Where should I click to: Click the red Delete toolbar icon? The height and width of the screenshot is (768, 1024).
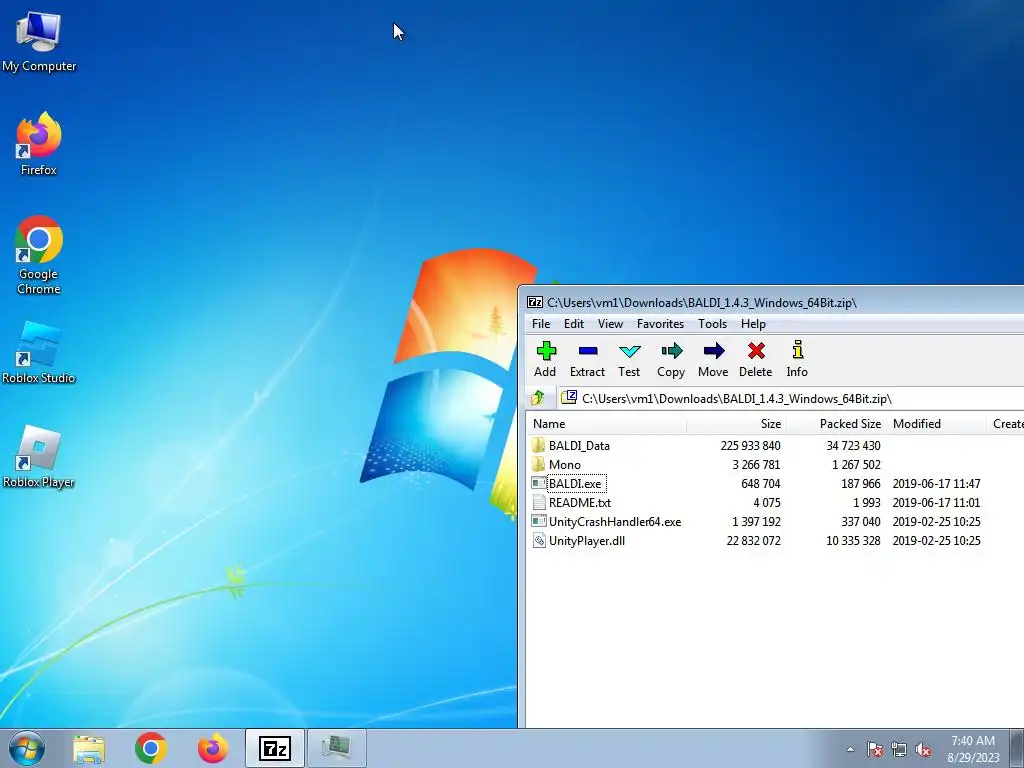[x=756, y=359]
